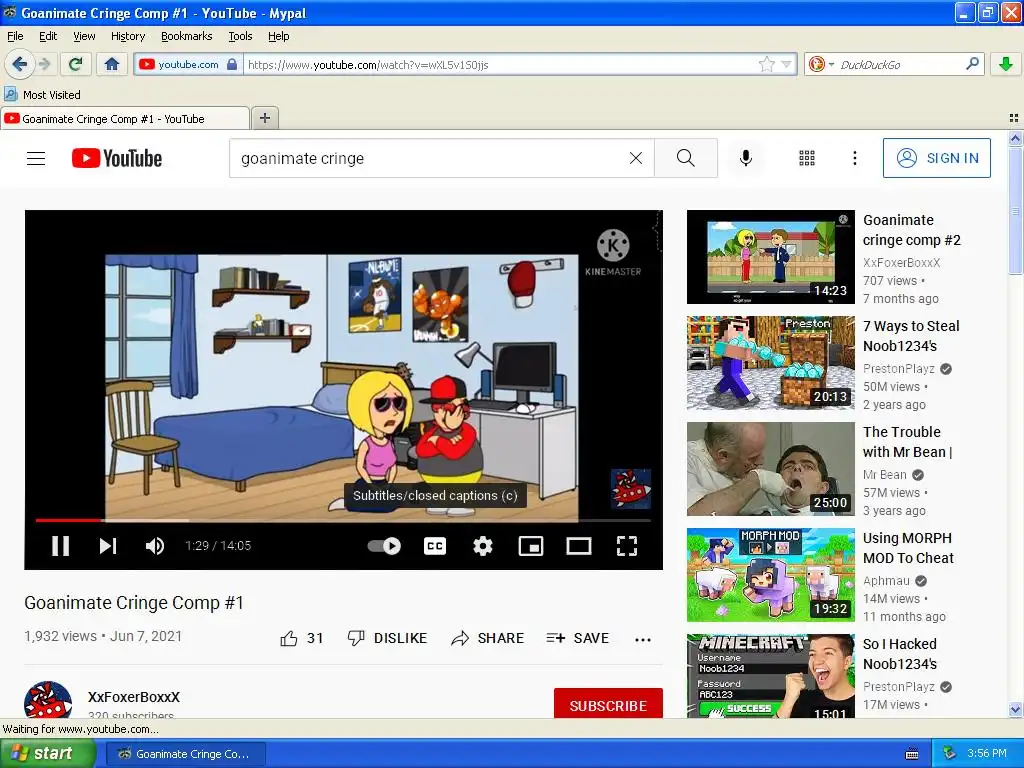Viewport: 1024px width, 768px height.
Task: Toggle closed captions CC button
Action: tap(435, 546)
